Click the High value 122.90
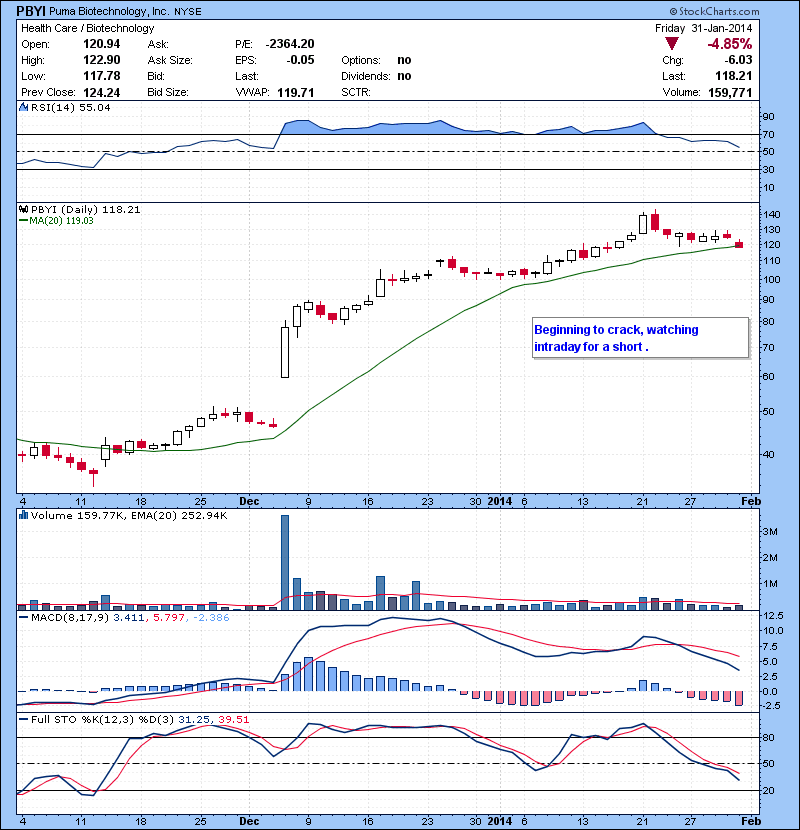The width and height of the screenshot is (800, 830). tap(102, 60)
